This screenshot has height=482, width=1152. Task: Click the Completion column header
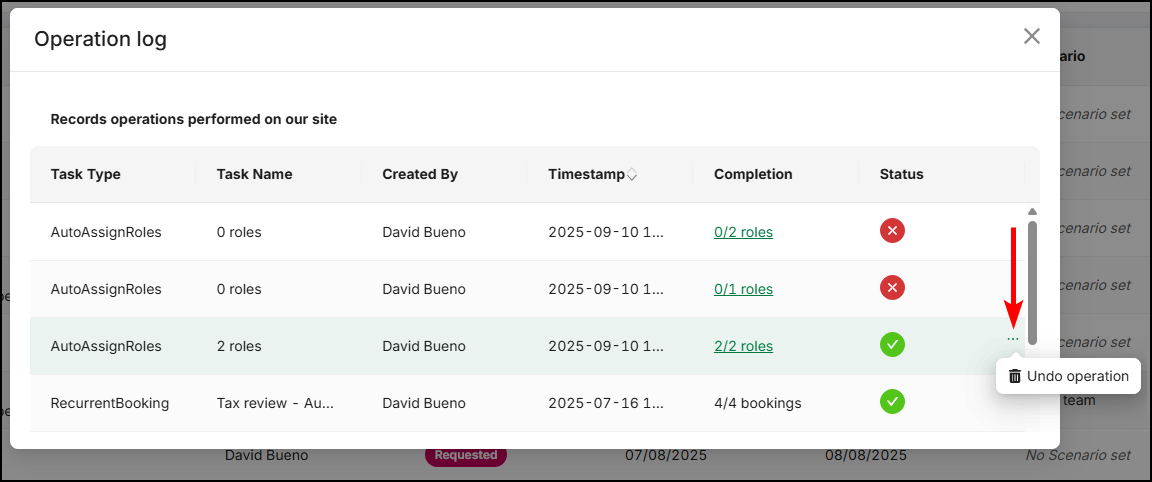(753, 175)
